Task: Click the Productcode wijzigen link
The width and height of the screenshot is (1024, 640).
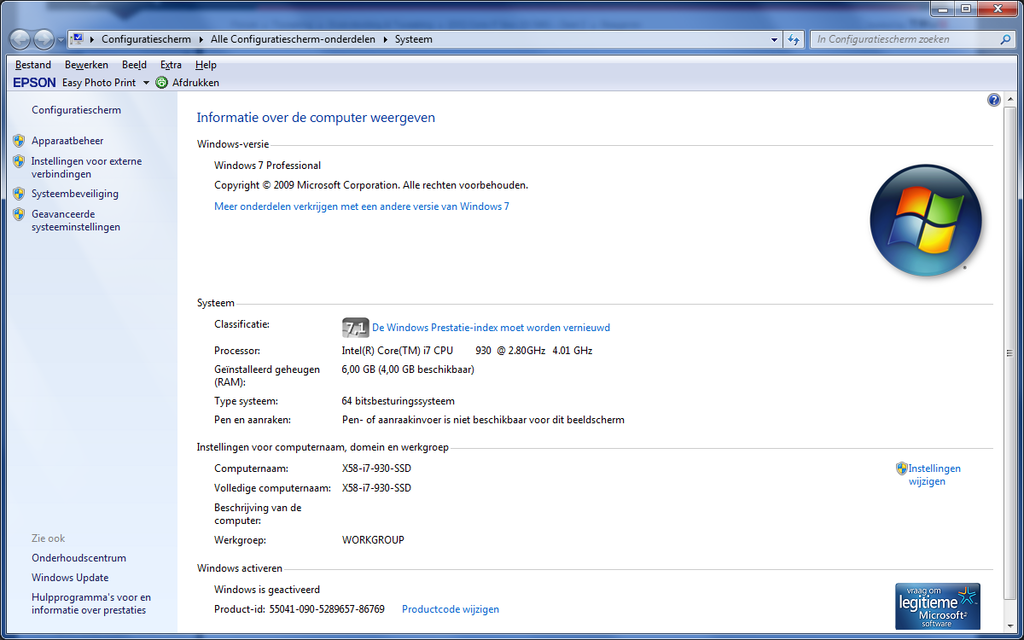Action: (x=450, y=609)
